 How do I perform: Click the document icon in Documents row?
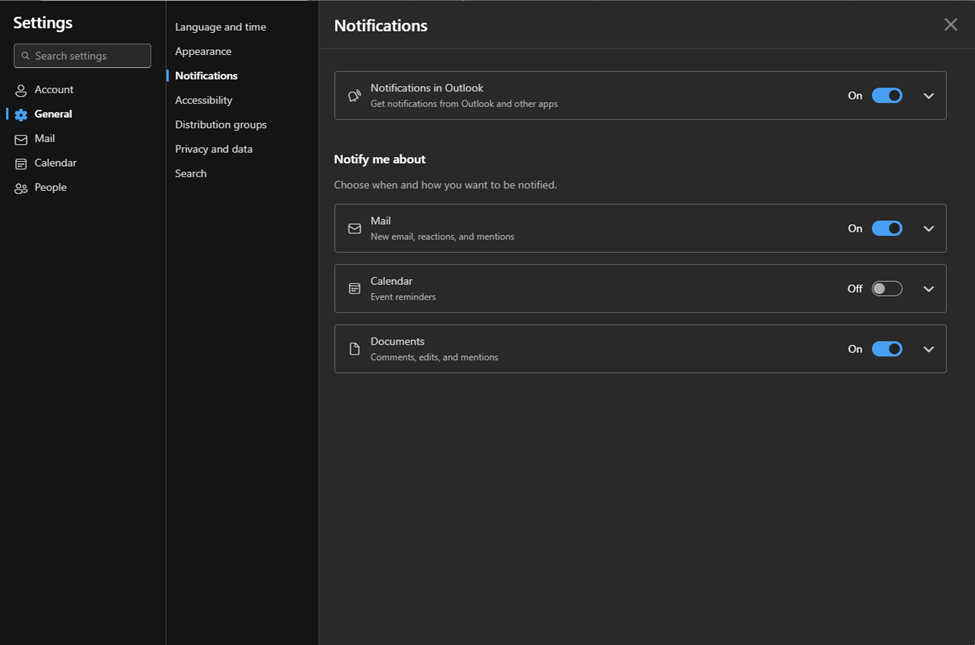[354, 348]
